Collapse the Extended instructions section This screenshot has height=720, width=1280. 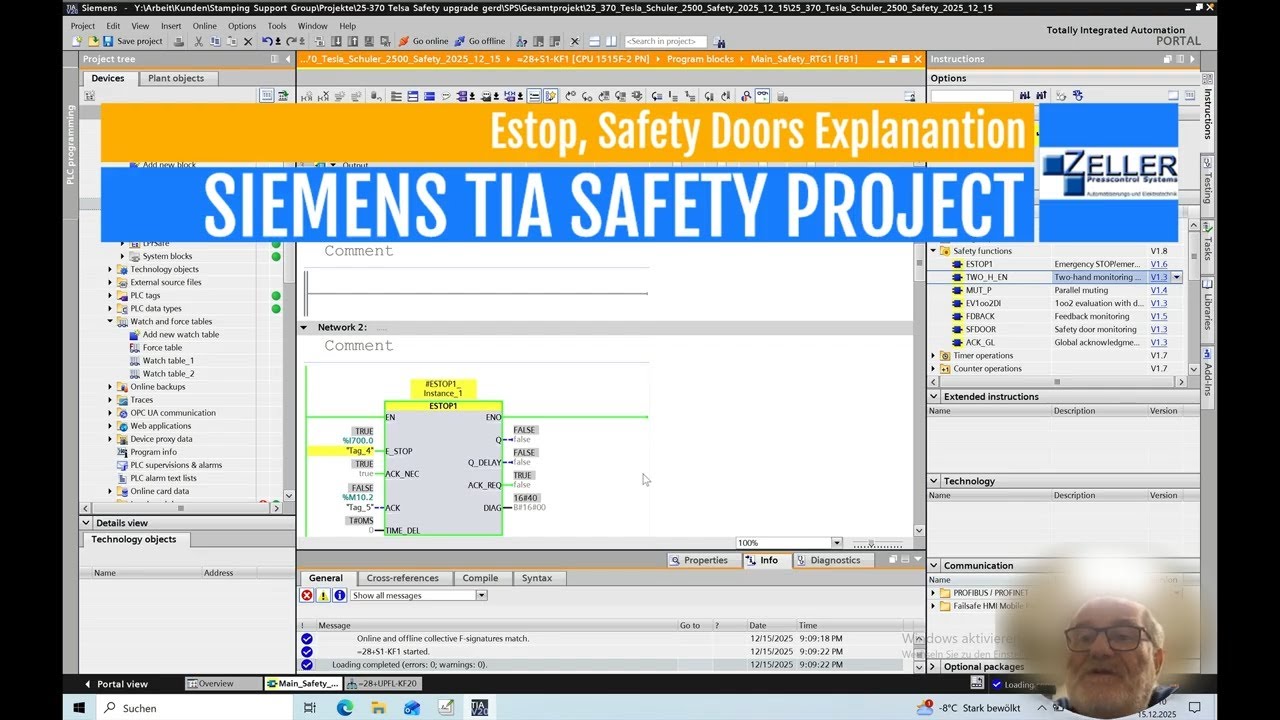(x=934, y=397)
